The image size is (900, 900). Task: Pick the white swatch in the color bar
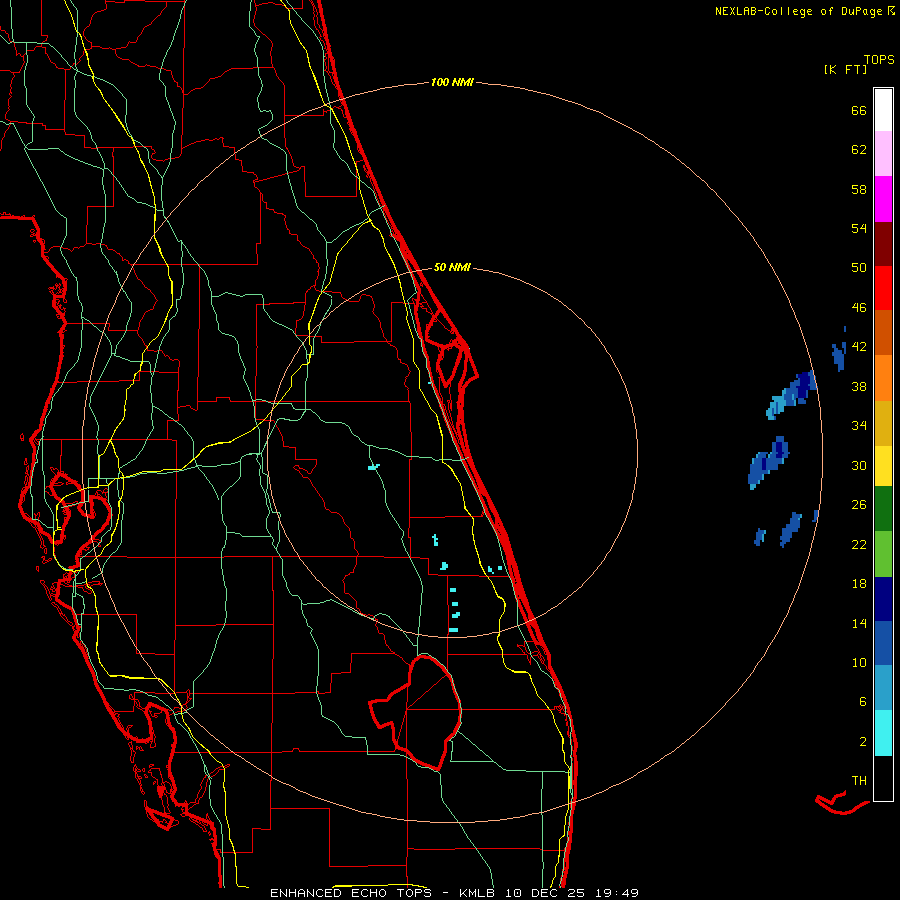click(x=883, y=110)
